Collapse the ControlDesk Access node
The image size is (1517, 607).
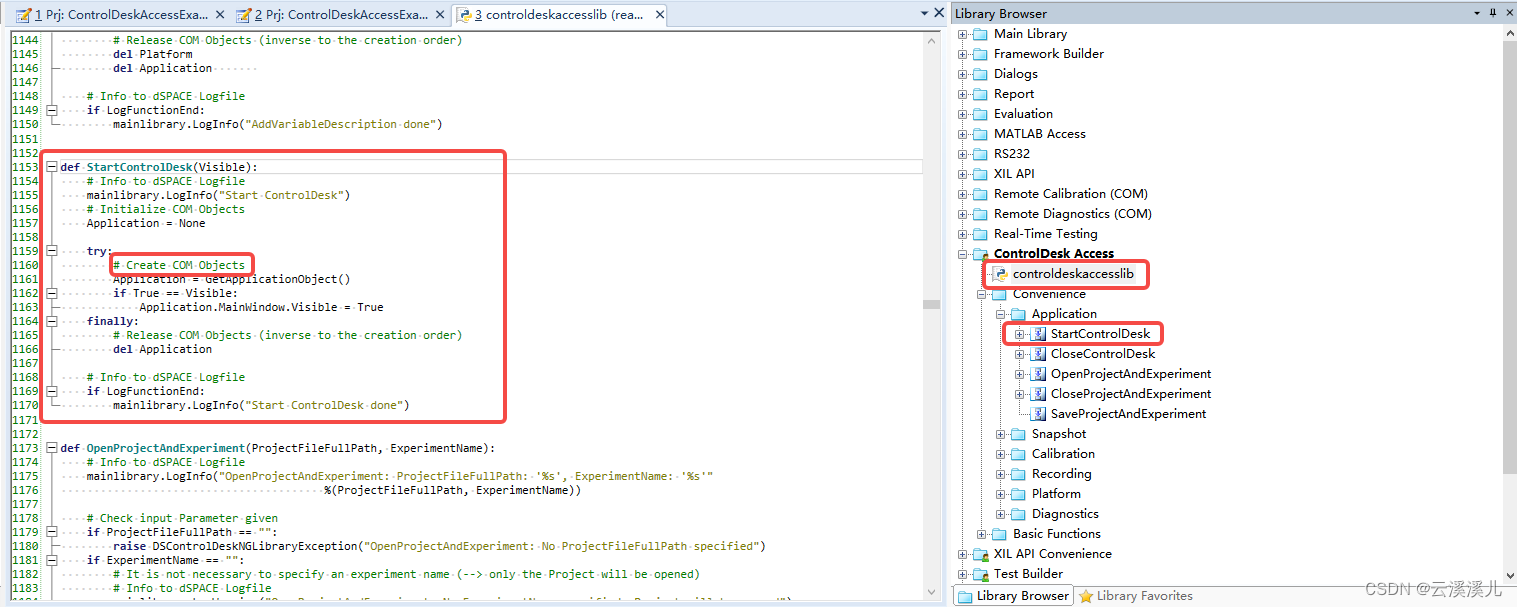point(963,254)
